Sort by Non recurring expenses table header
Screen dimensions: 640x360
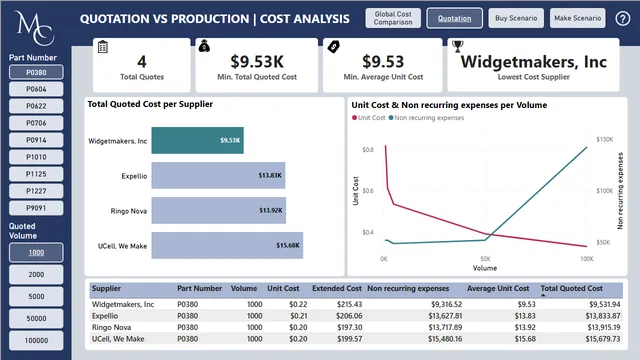point(408,289)
